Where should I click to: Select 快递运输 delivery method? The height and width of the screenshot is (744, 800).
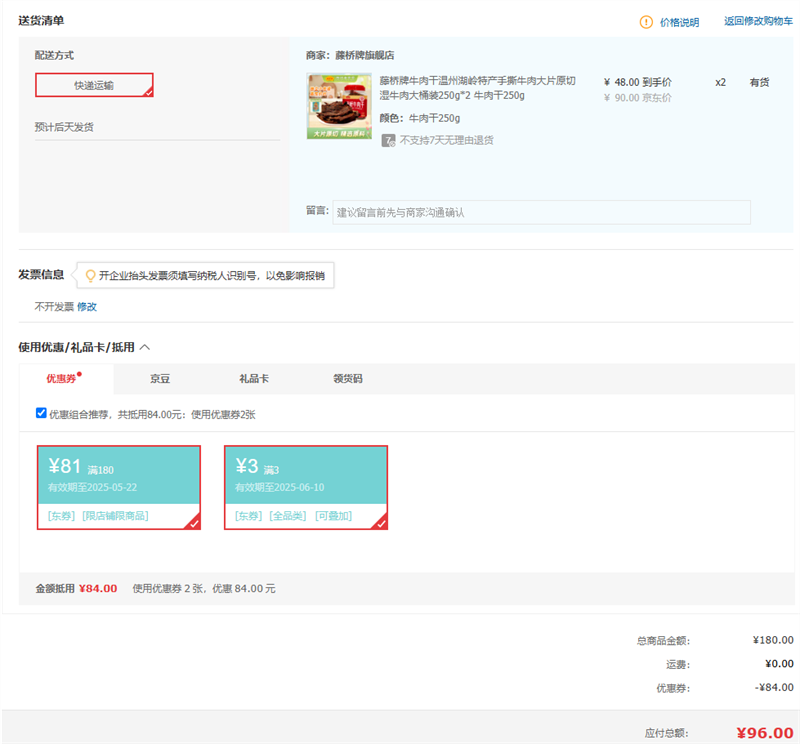[94, 85]
